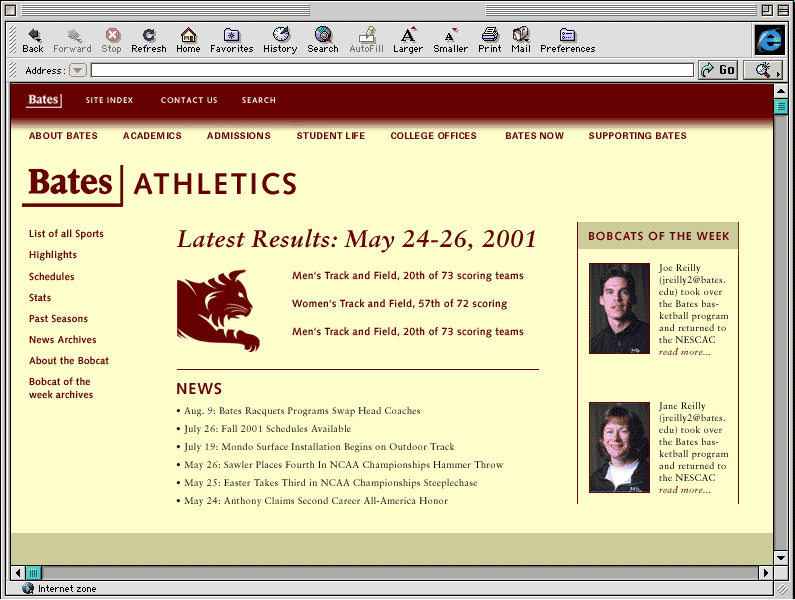This screenshot has width=795, height=600.
Task: Click the window collapse box in title bar
Action: pos(783,10)
